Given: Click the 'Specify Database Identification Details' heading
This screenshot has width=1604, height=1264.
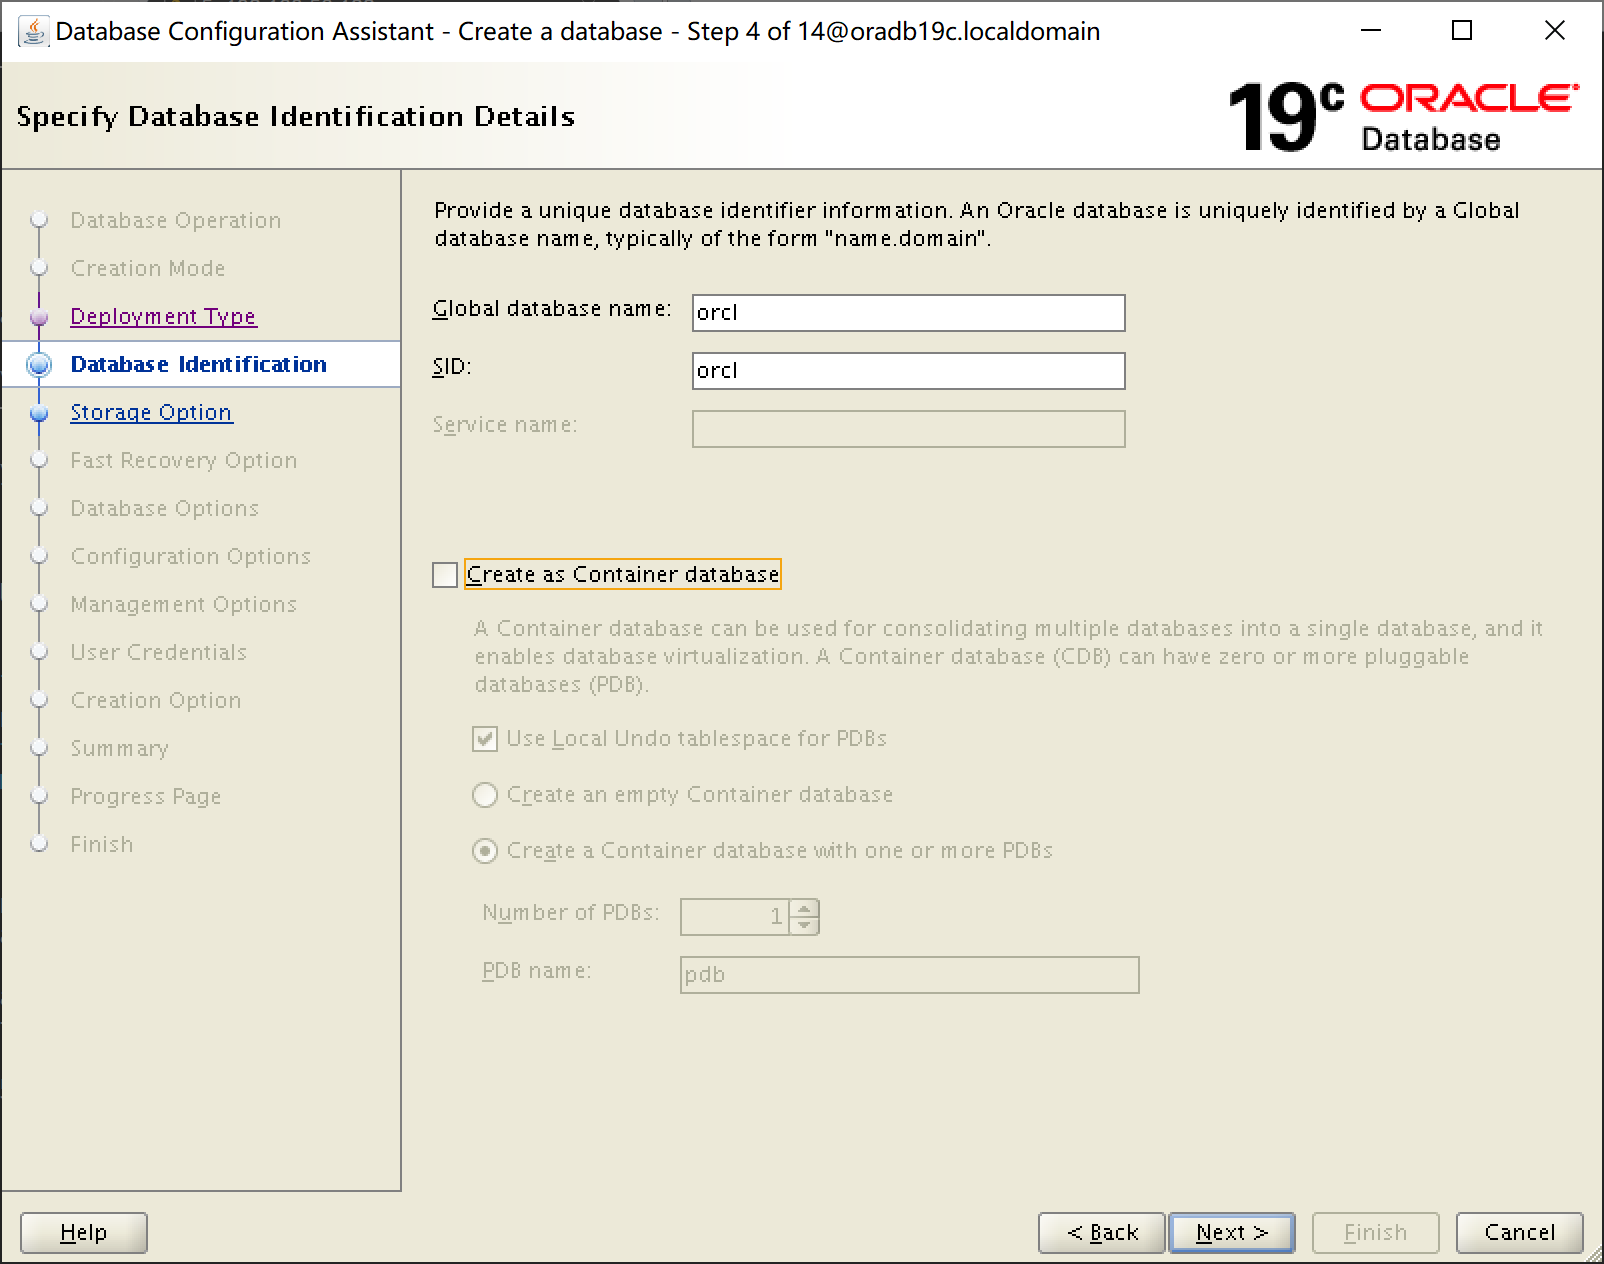Looking at the screenshot, I should tap(296, 117).
